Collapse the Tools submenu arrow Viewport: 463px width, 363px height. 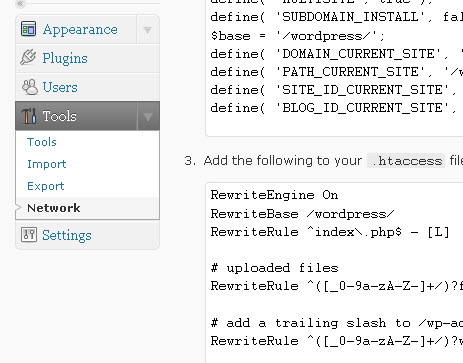coord(148,116)
